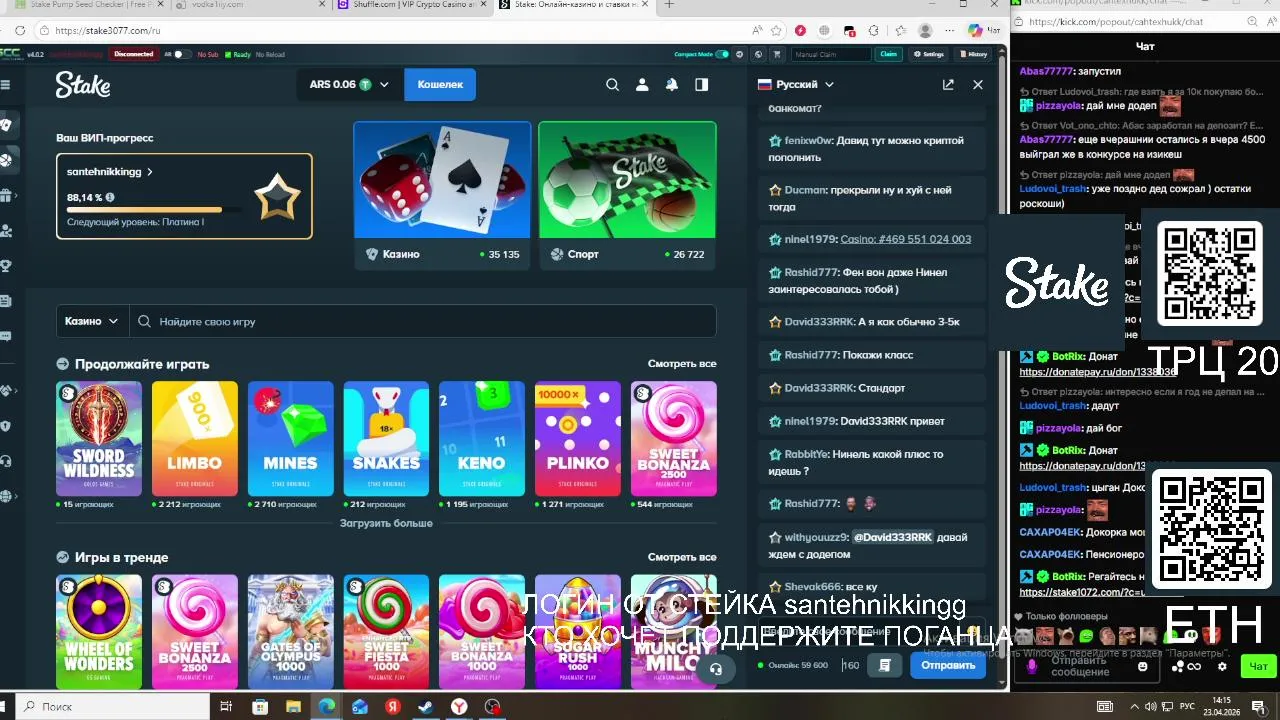This screenshot has height=720, width=1280.
Task: Open Steam from the taskbar
Action: click(426, 707)
